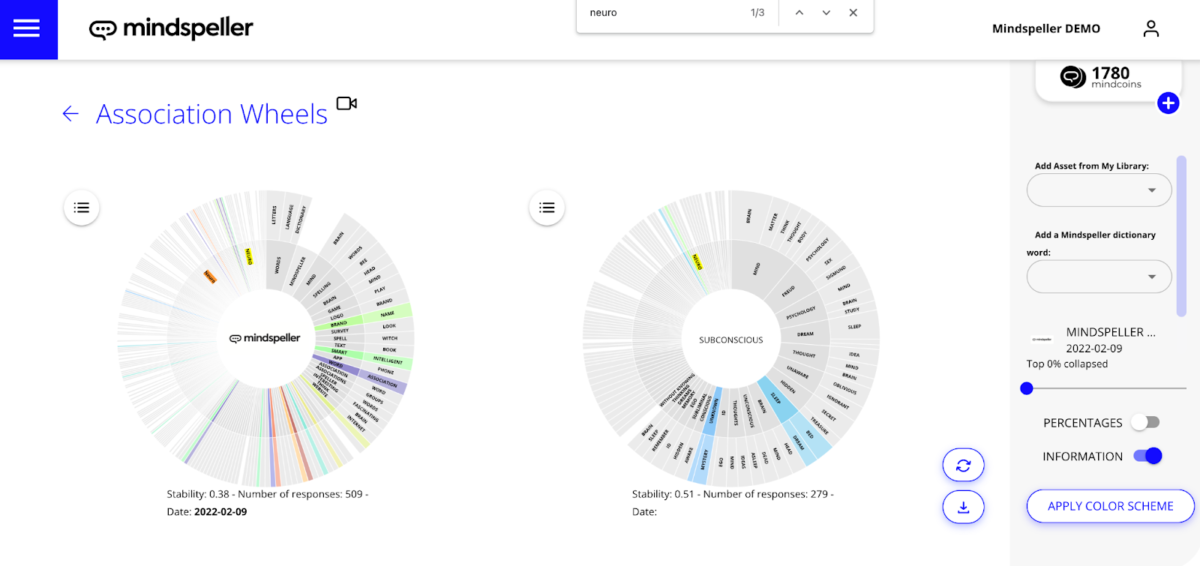
Task: Click the light blue BED segment
Action: 809,433
